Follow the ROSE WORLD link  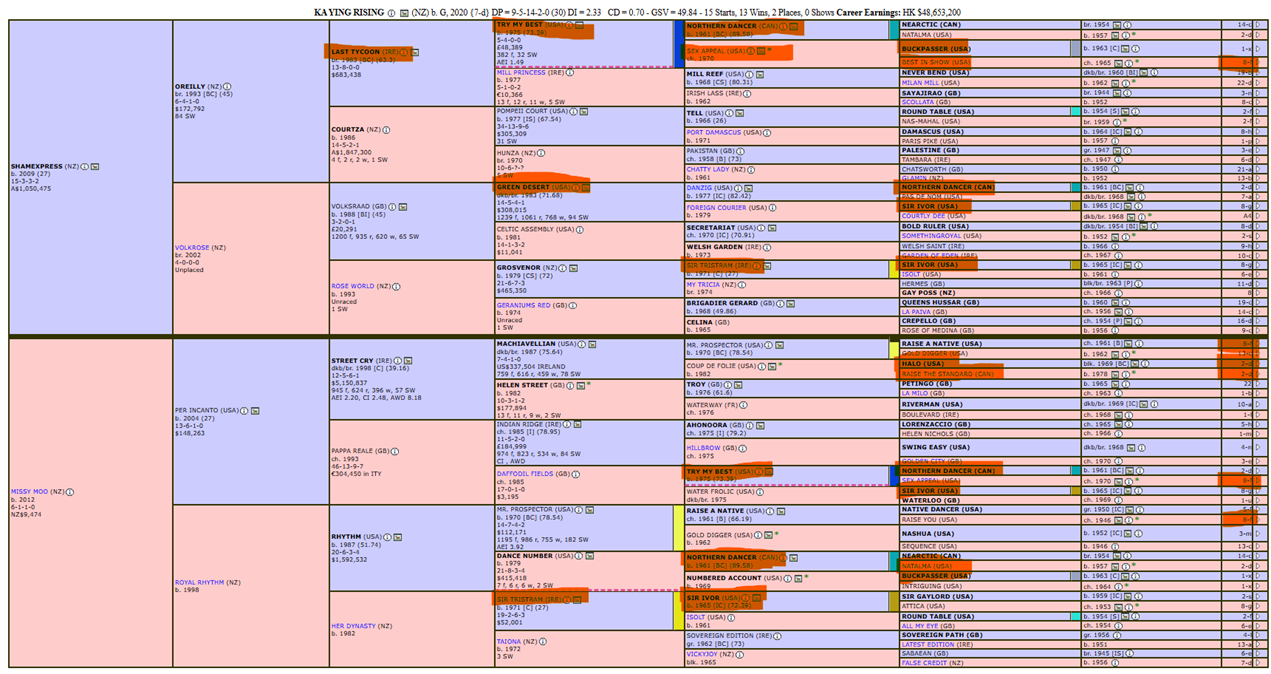tap(351, 286)
